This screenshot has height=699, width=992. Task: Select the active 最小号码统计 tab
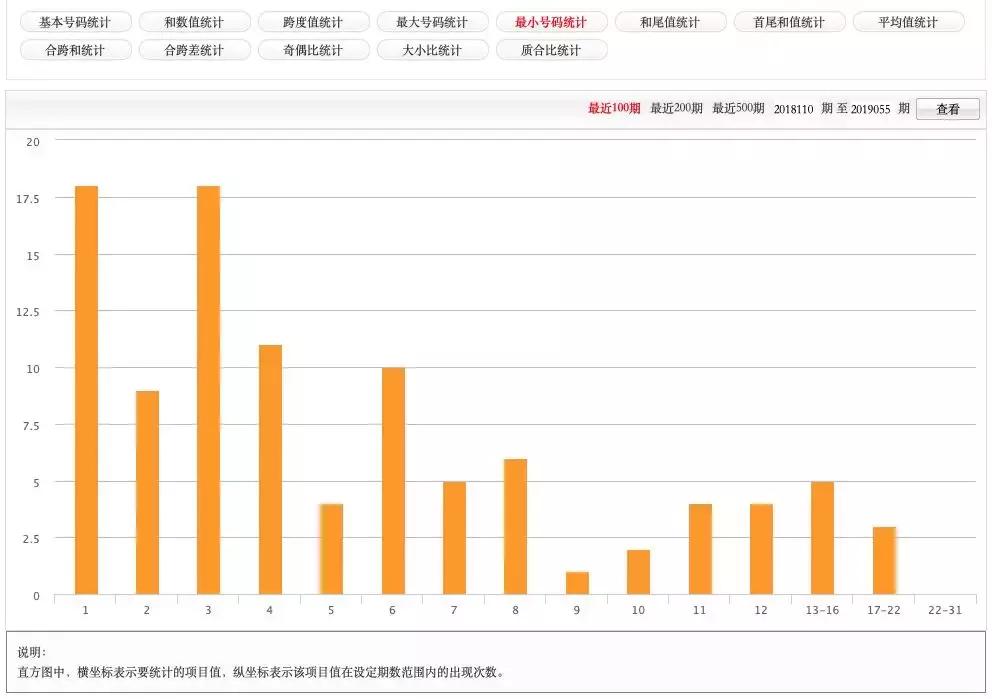coord(551,22)
